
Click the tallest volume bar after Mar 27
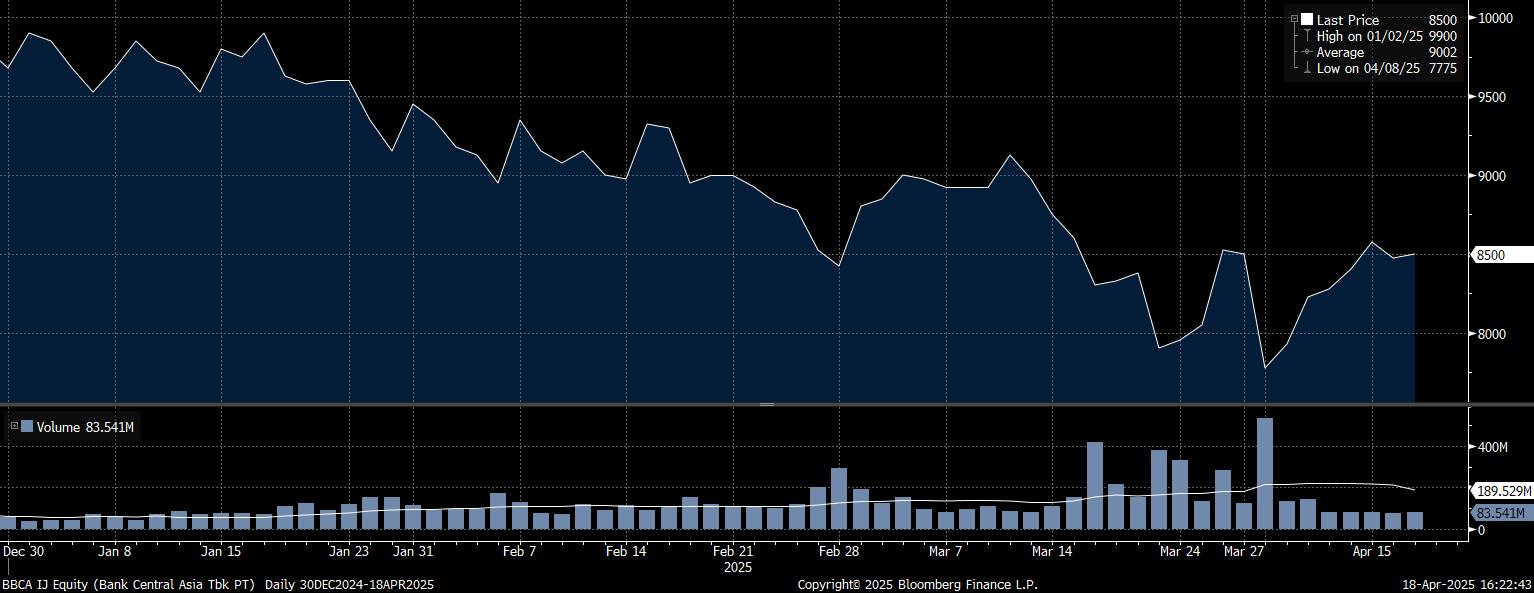[x=1265, y=473]
